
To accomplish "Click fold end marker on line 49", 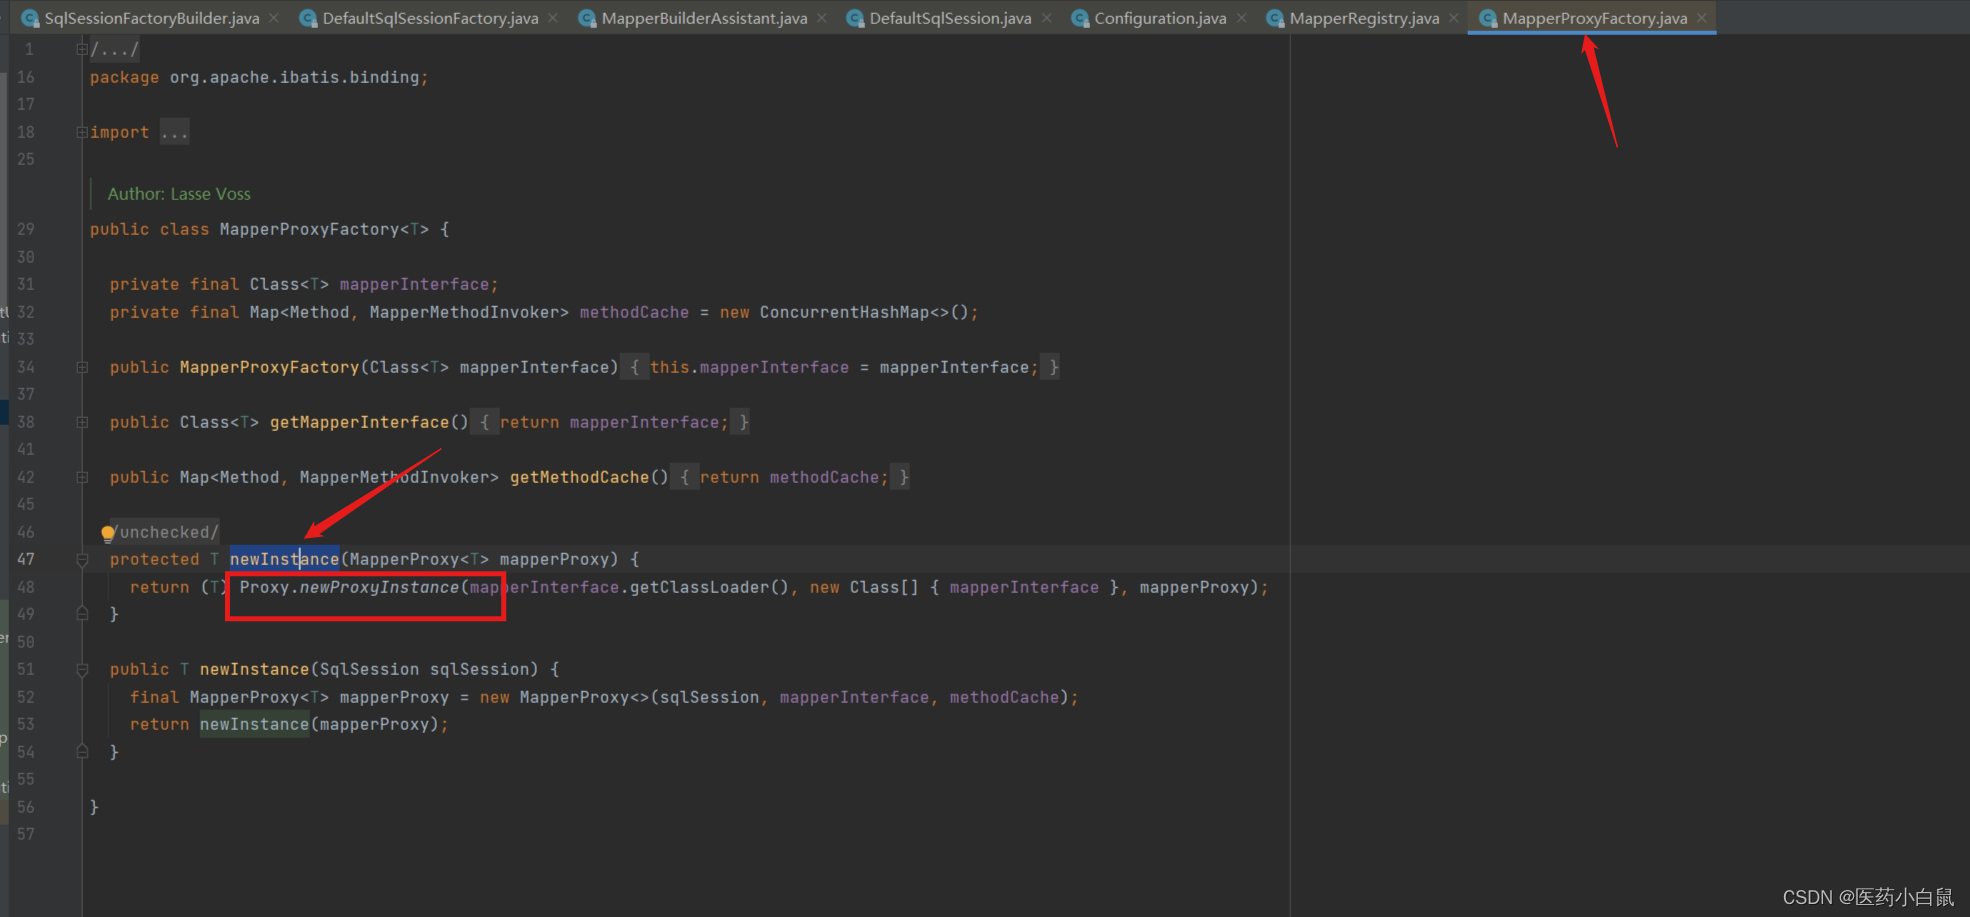I will [x=82, y=613].
